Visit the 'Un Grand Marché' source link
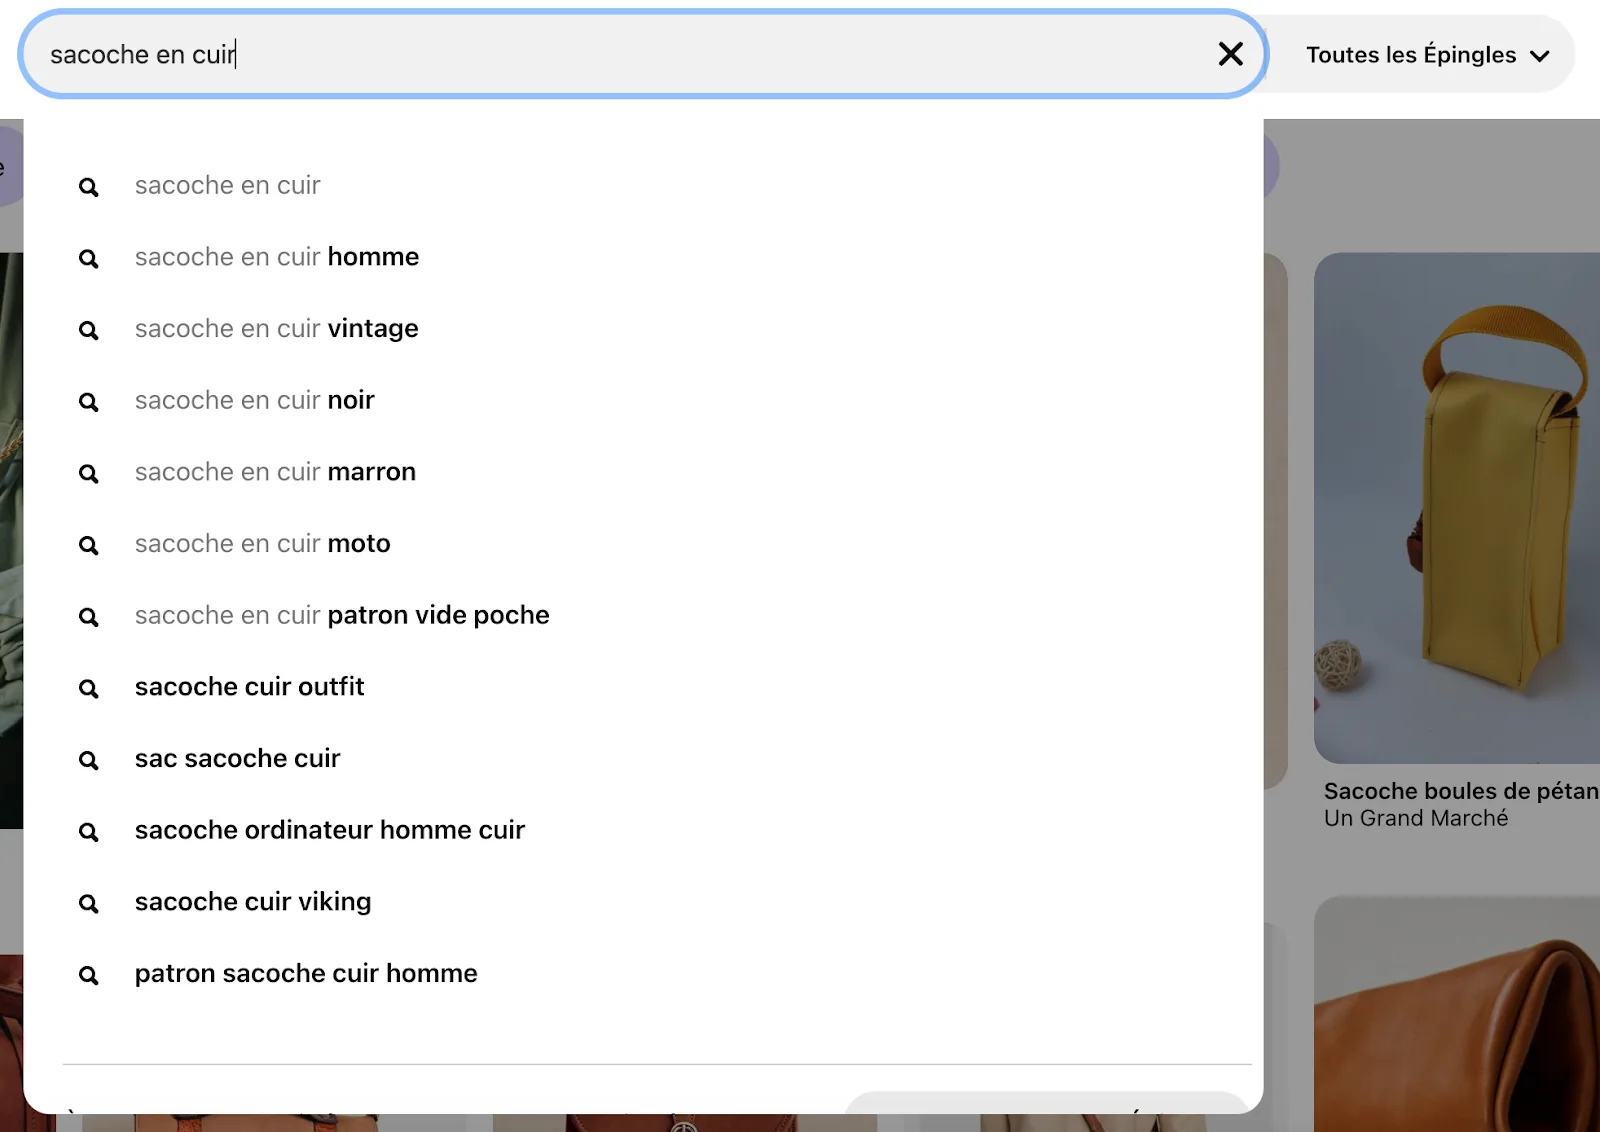The image size is (1600, 1132). (1416, 818)
